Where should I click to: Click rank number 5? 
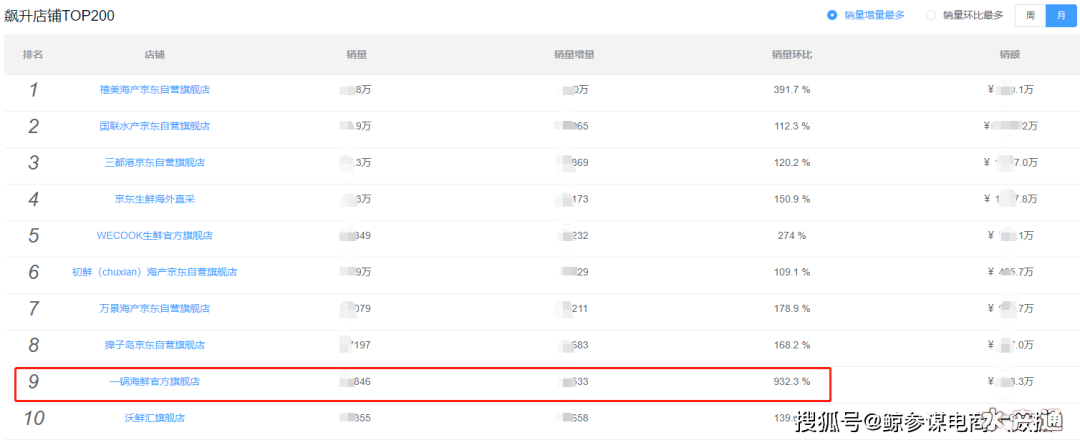[x=33, y=236]
